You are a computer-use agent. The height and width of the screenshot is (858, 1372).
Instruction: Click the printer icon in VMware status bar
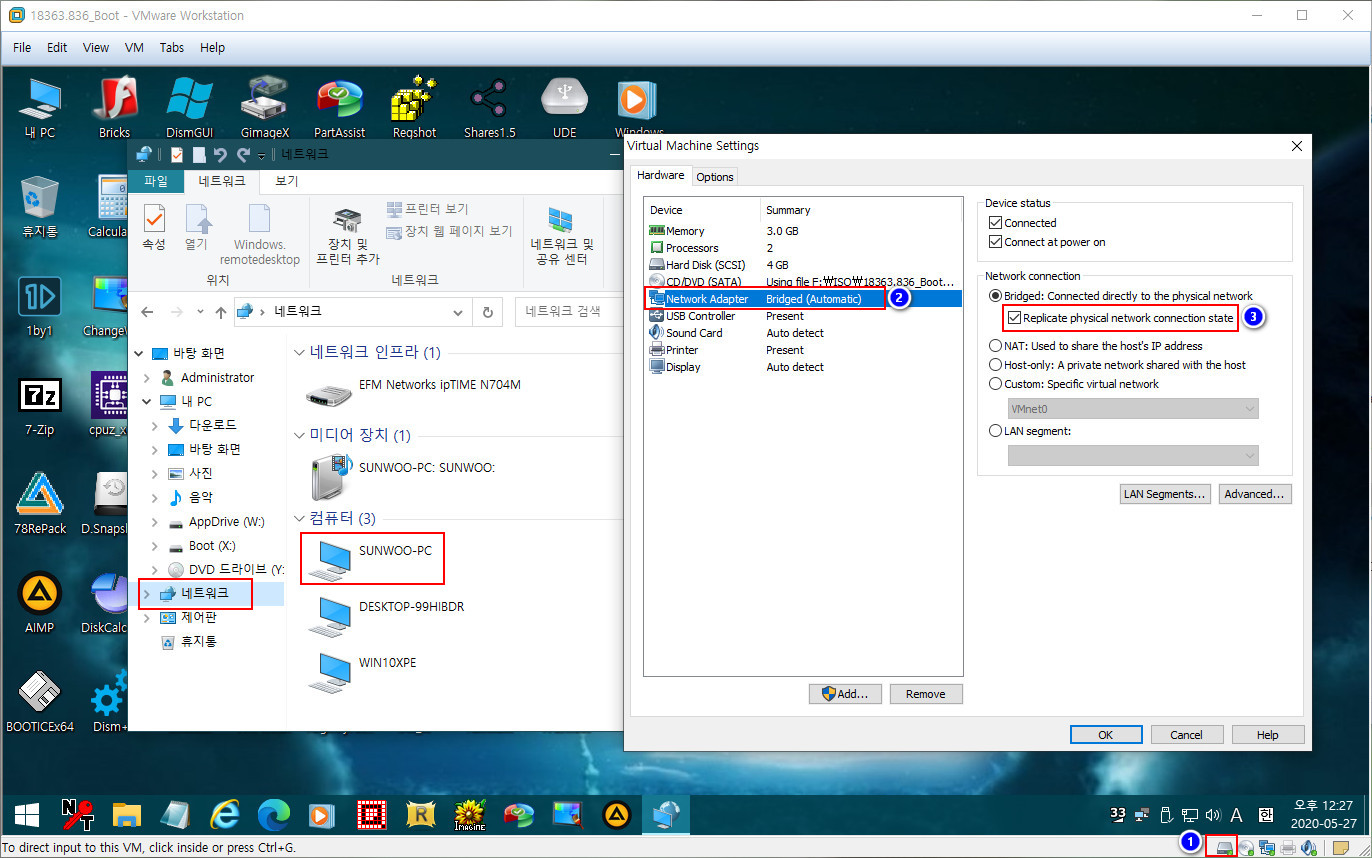click(x=1289, y=847)
